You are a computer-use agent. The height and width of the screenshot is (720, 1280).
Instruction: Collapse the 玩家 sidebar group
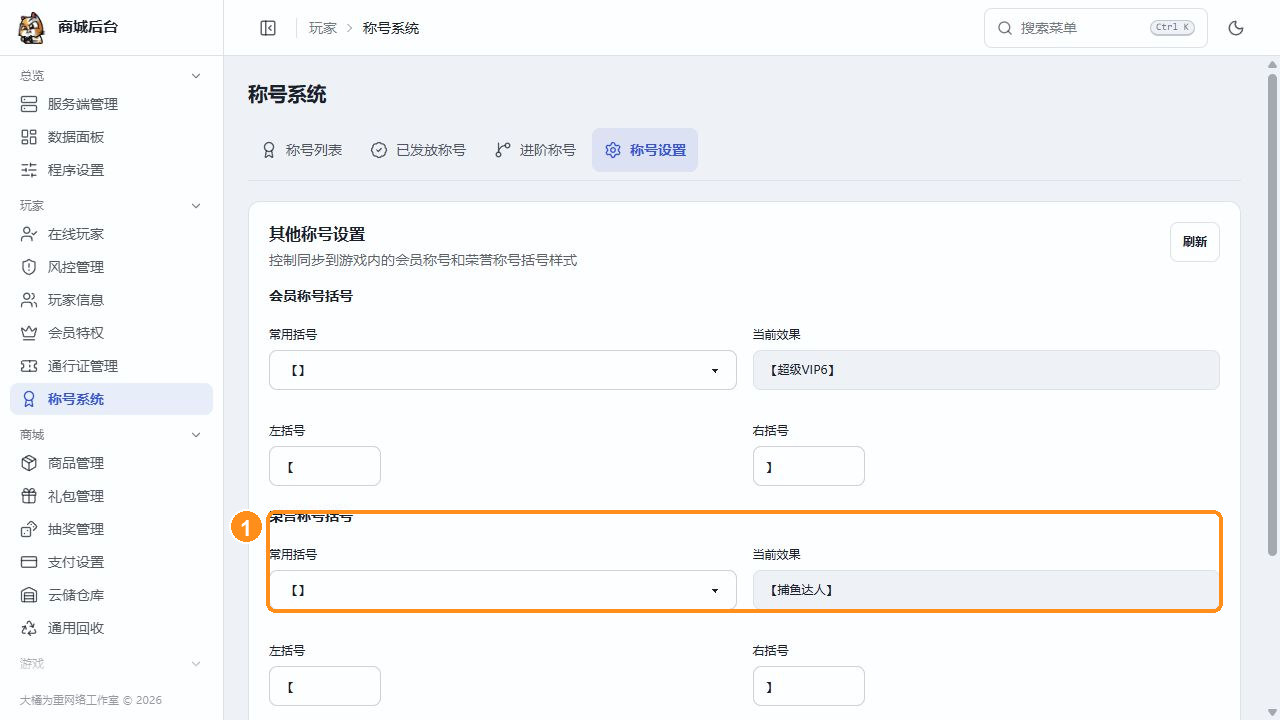click(111, 205)
